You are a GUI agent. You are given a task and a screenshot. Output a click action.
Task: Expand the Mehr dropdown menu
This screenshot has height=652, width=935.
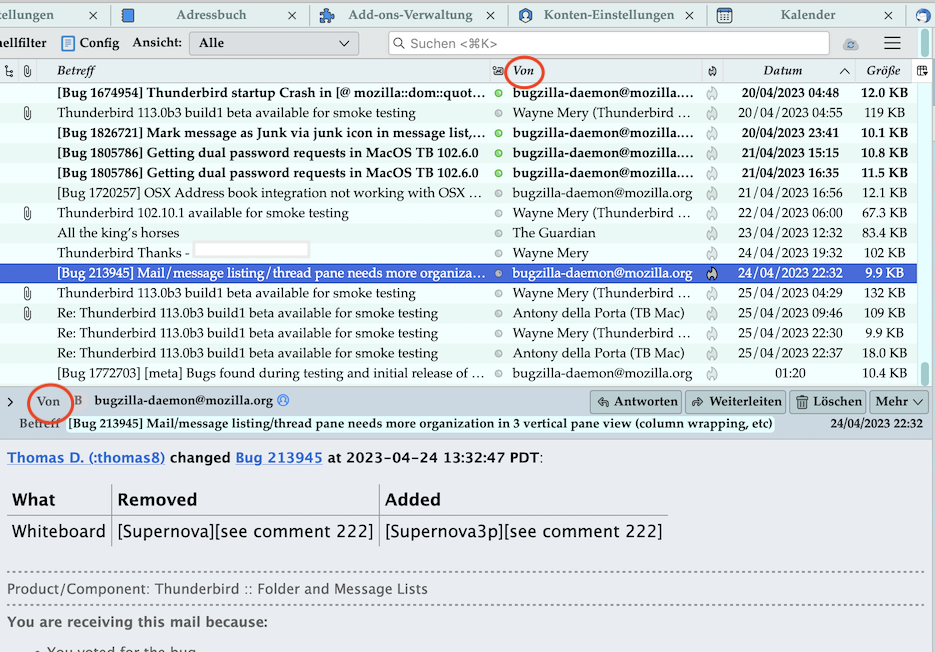[899, 401]
